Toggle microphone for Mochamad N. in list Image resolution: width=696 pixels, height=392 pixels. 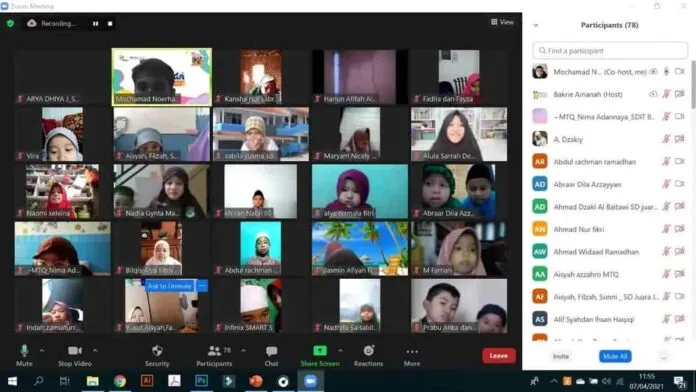[666, 71]
